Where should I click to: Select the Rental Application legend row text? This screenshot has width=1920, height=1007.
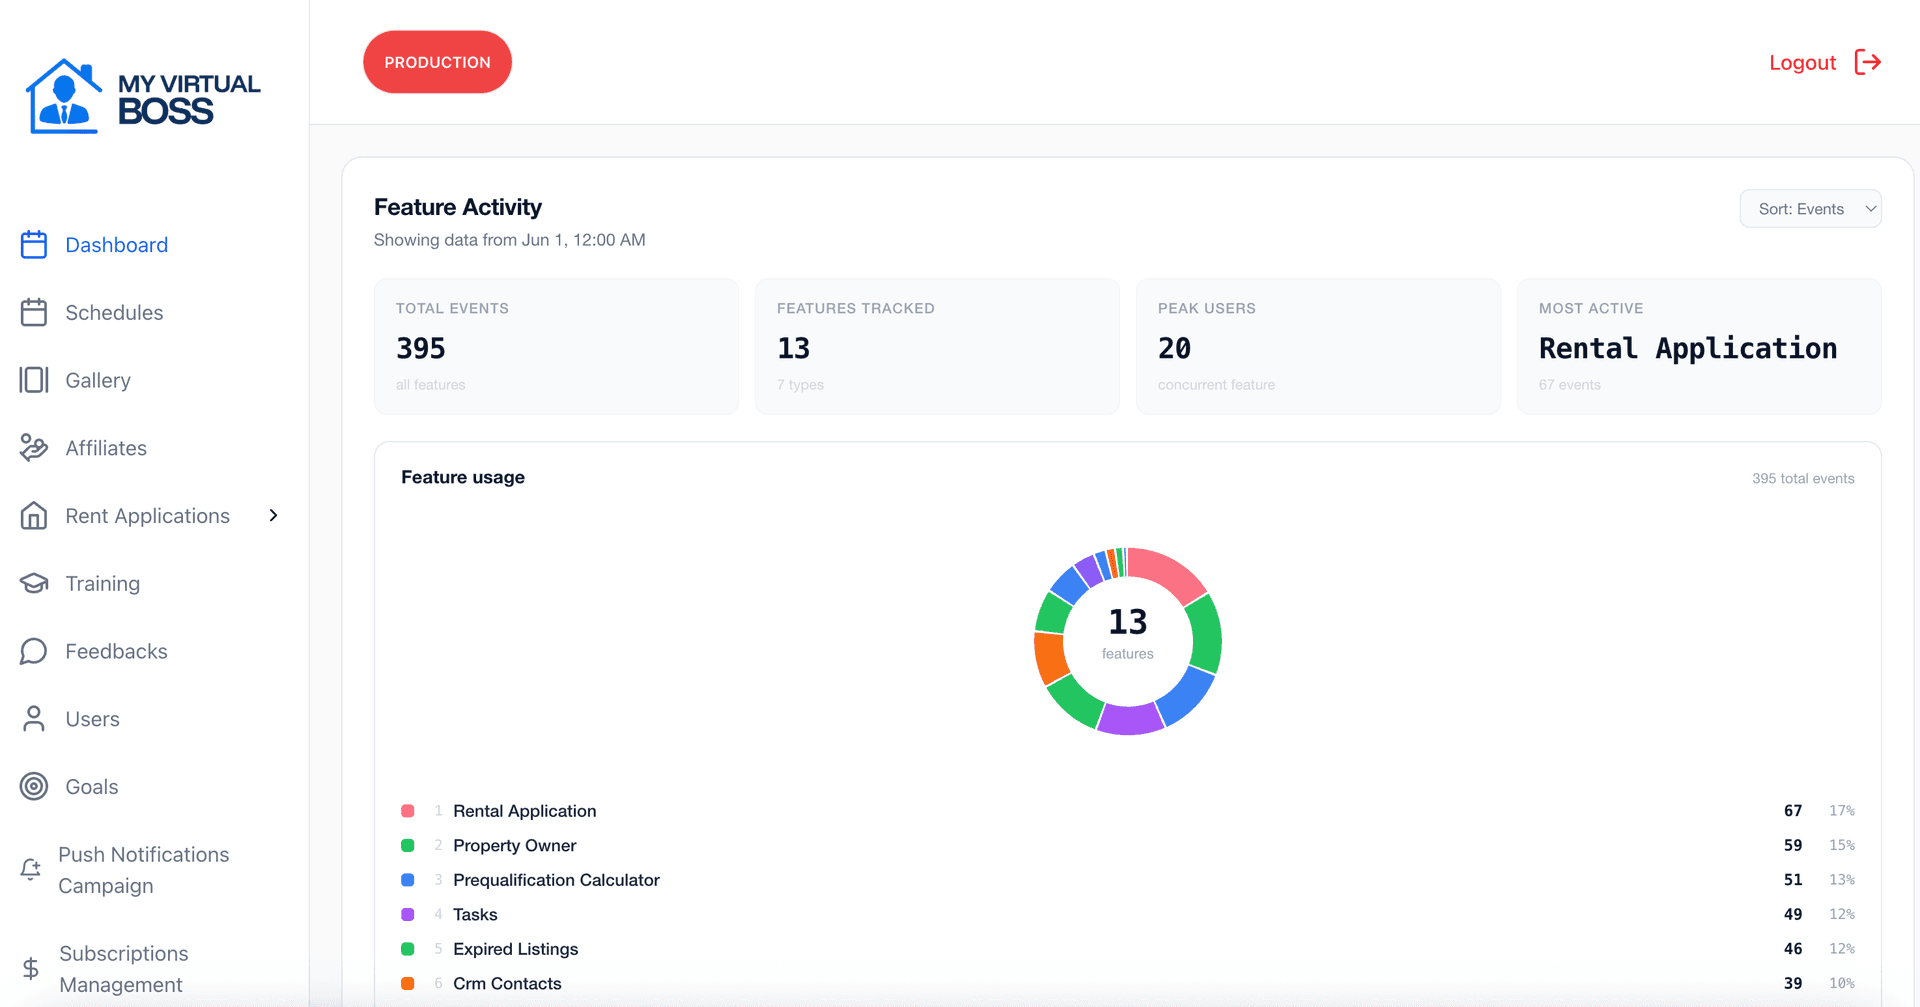[x=524, y=811]
